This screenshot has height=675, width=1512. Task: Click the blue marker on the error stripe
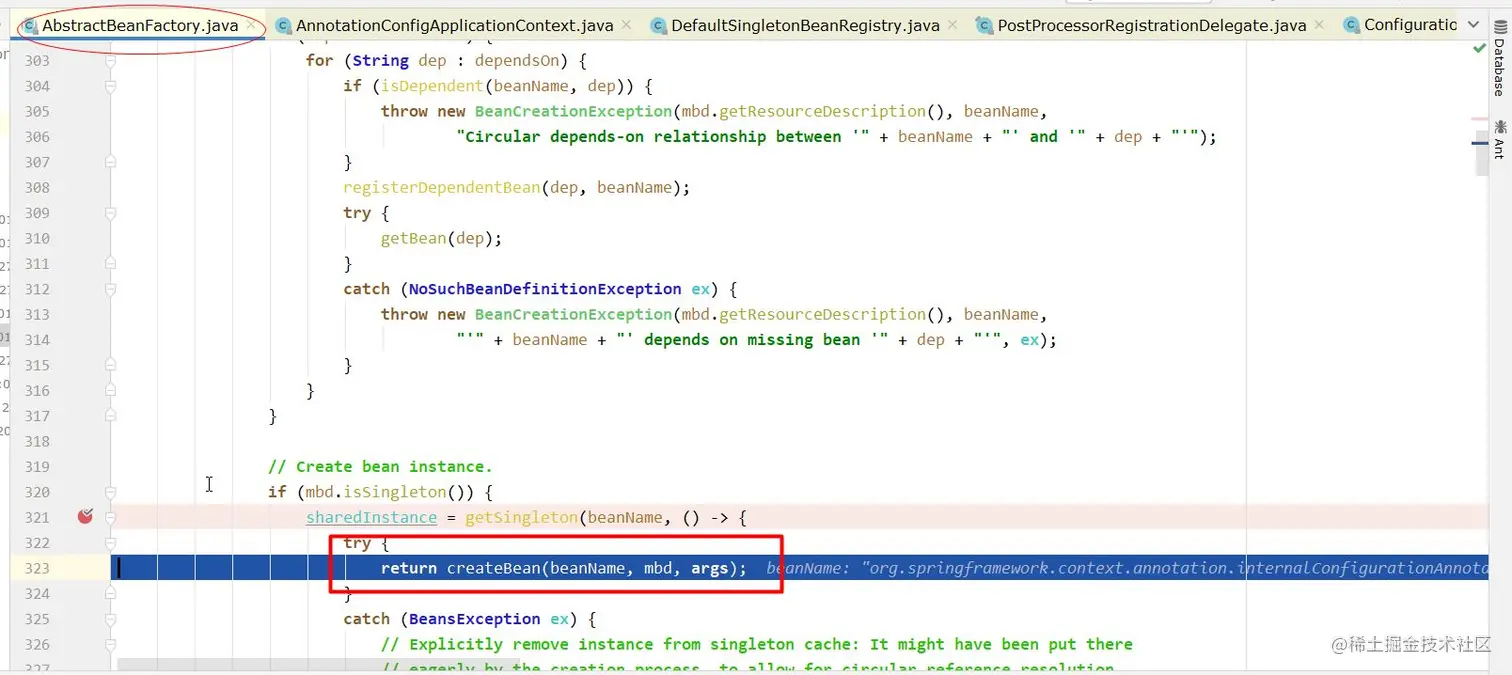1479,144
